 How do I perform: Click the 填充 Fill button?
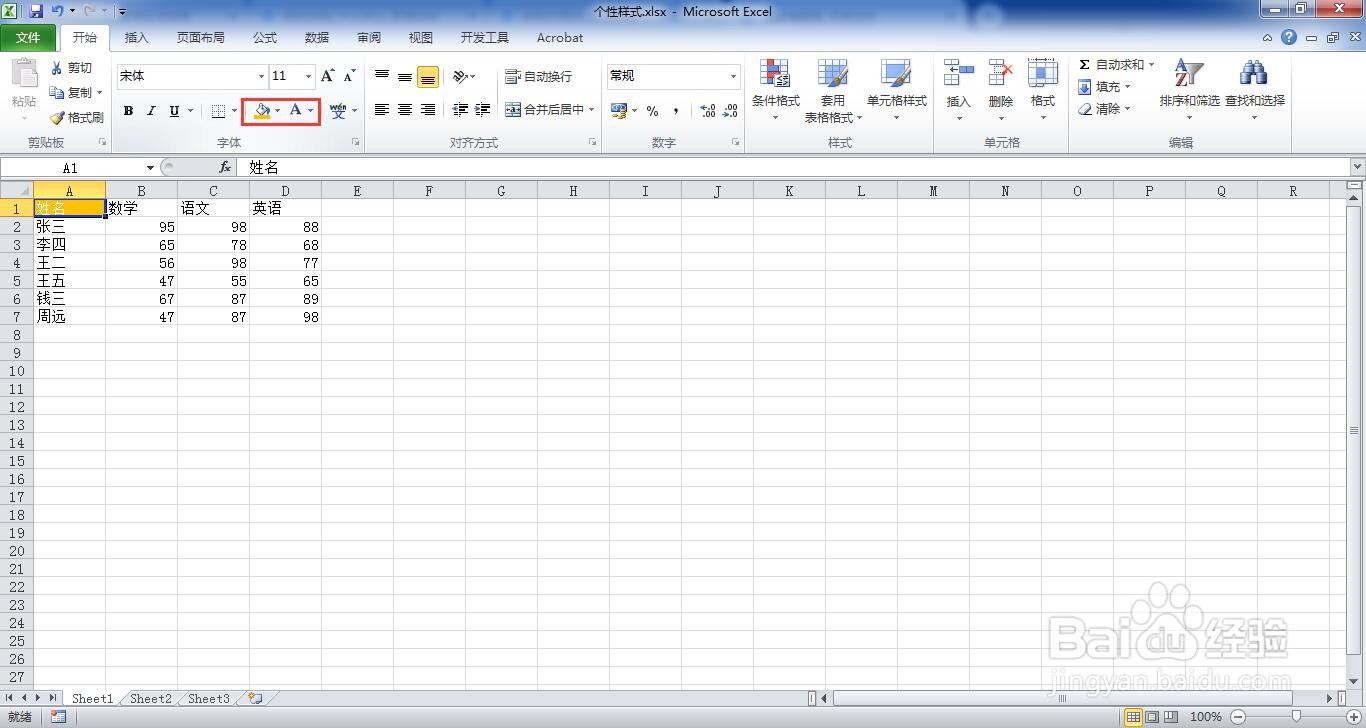pos(1104,87)
